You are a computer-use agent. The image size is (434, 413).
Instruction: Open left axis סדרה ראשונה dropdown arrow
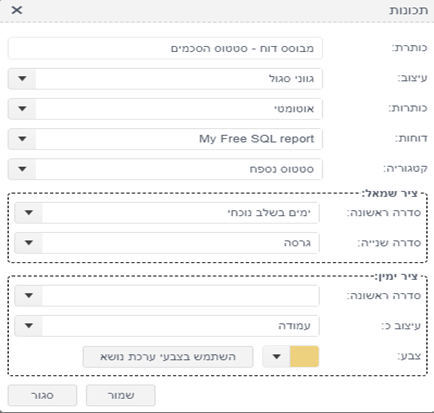[29, 213]
